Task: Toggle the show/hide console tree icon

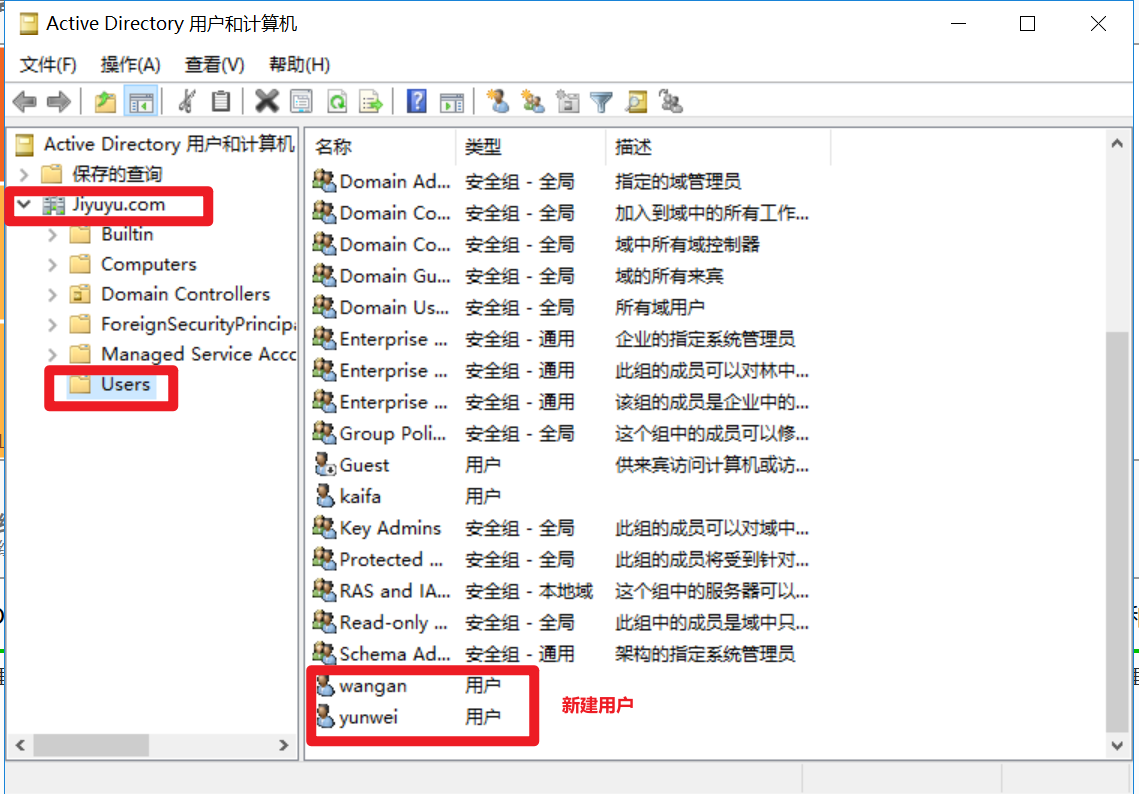Action: tap(141, 102)
